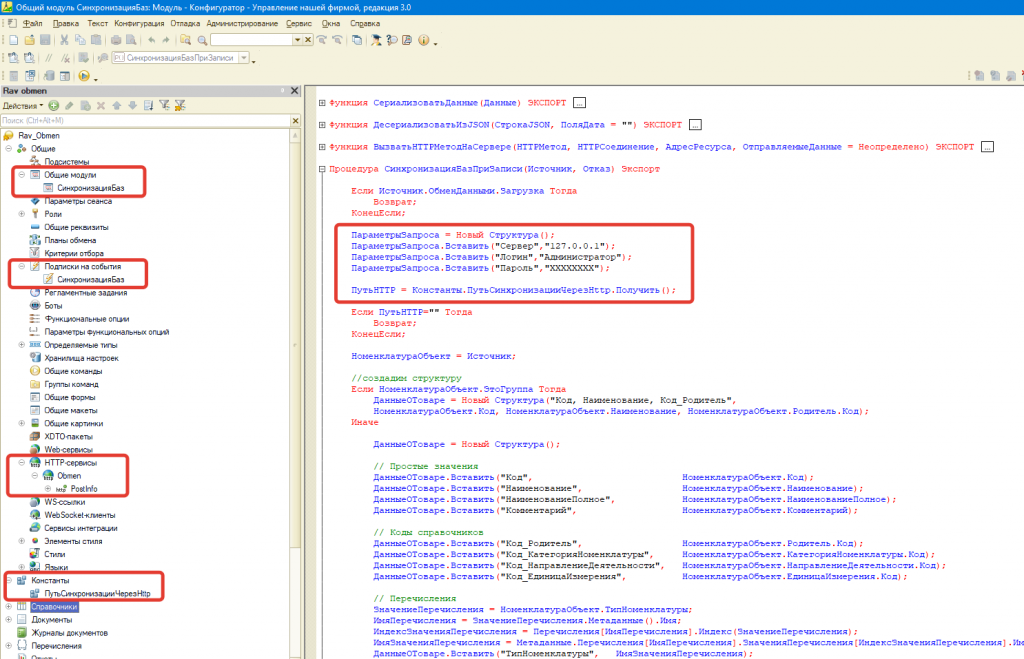Select constant ПутьСинхронизацииЧерезHttp in tree

click(97, 594)
